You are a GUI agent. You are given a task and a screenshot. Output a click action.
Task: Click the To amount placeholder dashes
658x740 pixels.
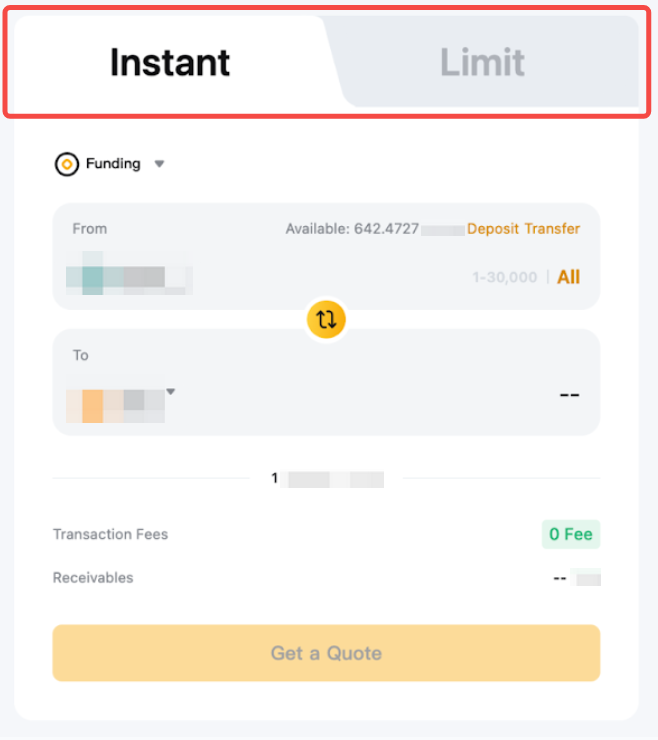(569, 395)
